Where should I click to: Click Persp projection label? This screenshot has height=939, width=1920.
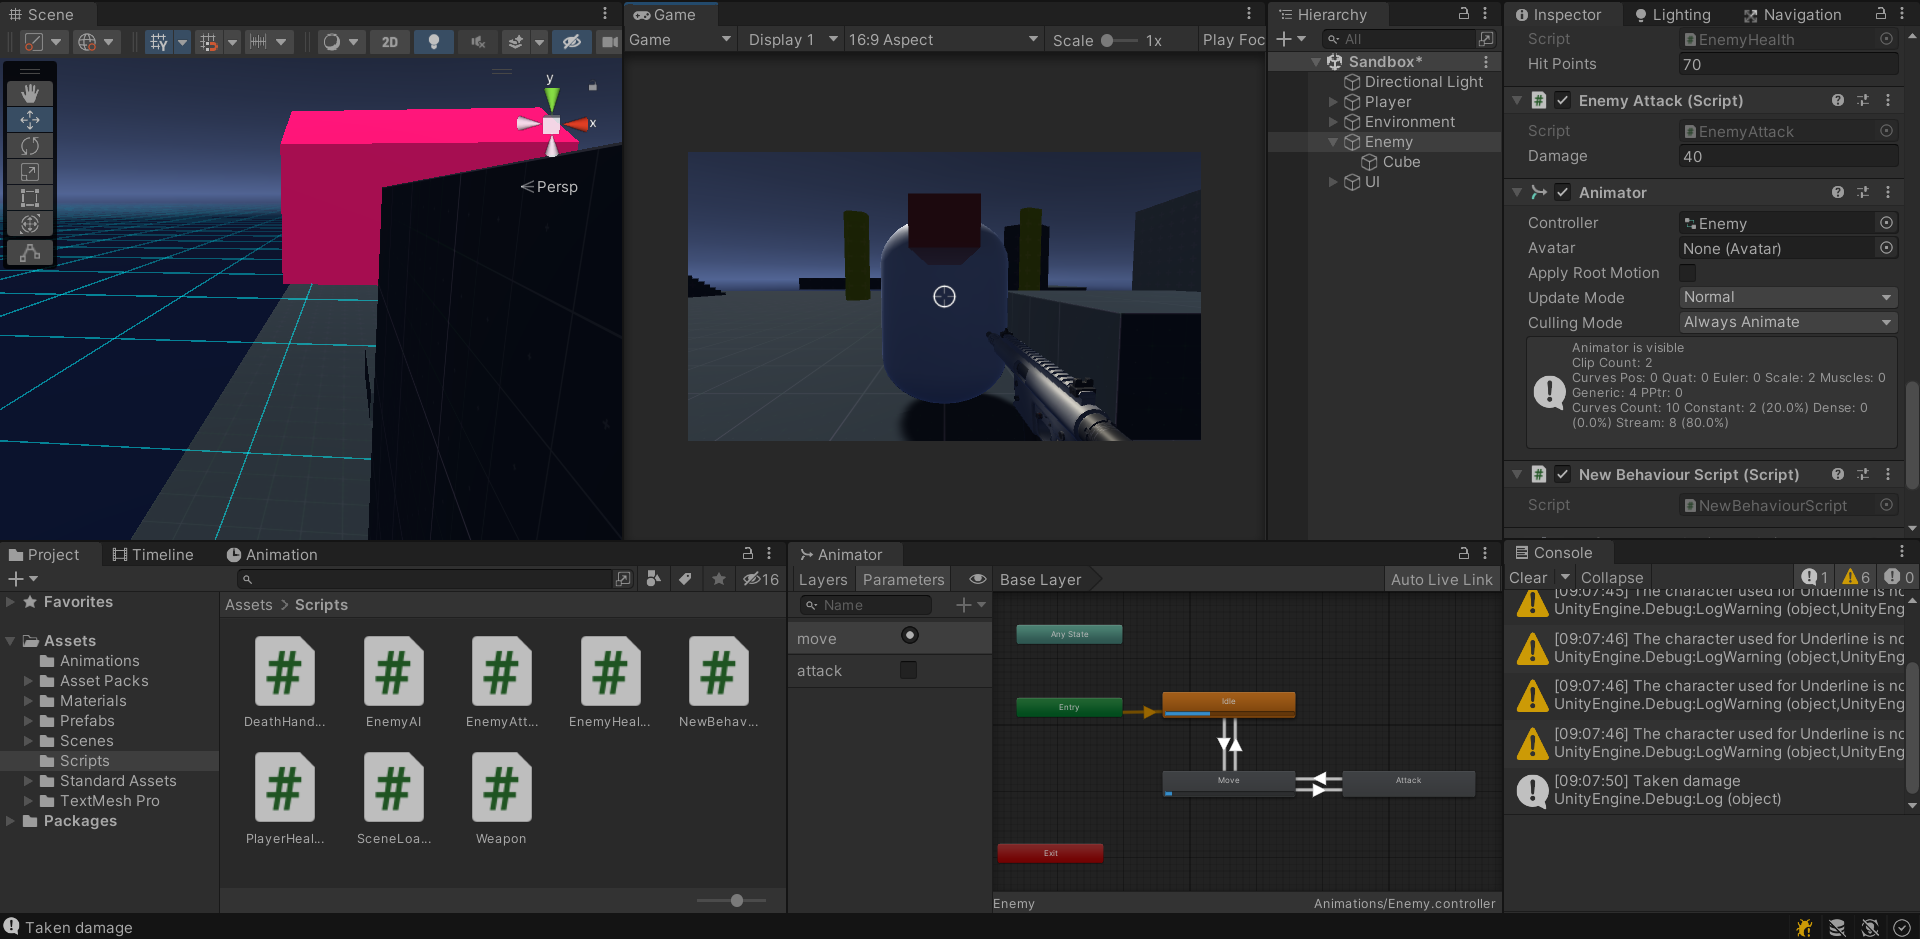549,187
